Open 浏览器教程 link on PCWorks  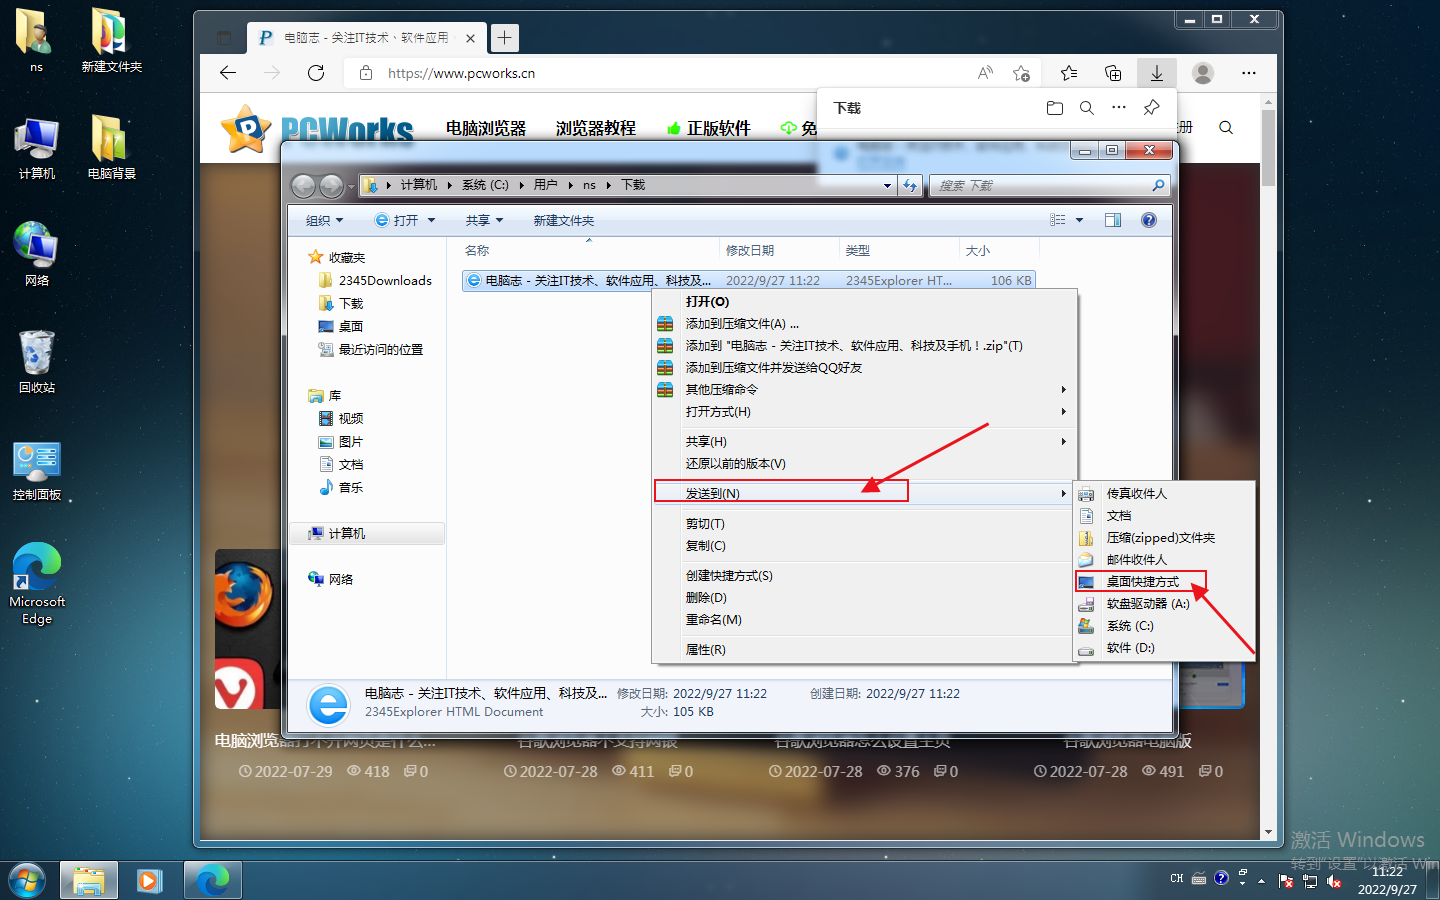(596, 128)
